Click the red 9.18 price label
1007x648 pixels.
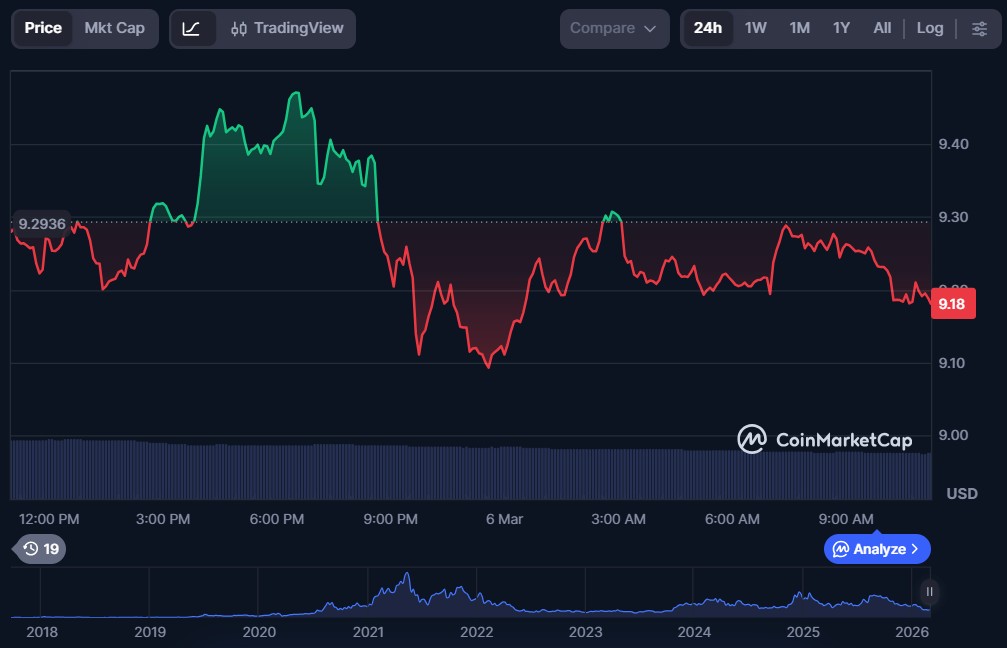(951, 303)
